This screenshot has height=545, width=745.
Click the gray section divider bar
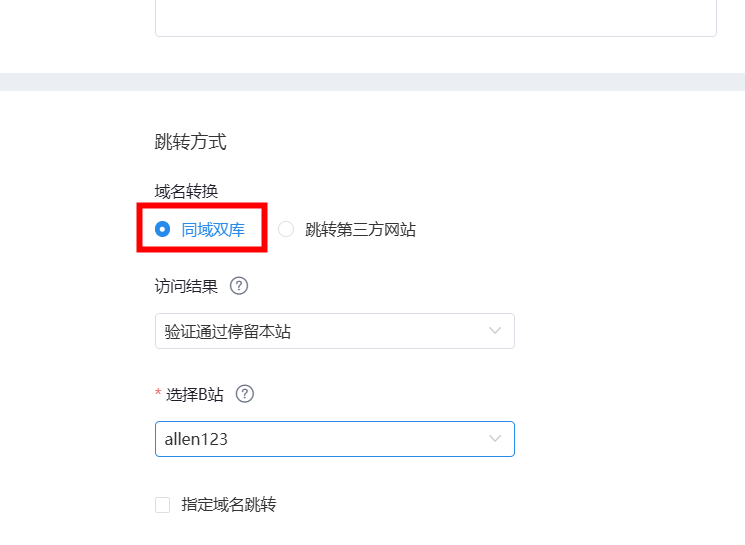[372, 82]
